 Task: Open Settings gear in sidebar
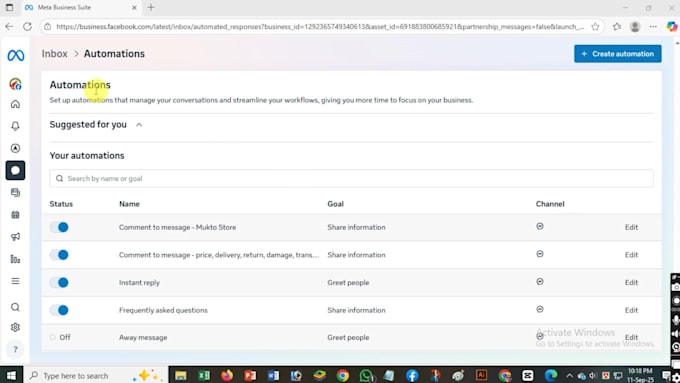coord(15,327)
